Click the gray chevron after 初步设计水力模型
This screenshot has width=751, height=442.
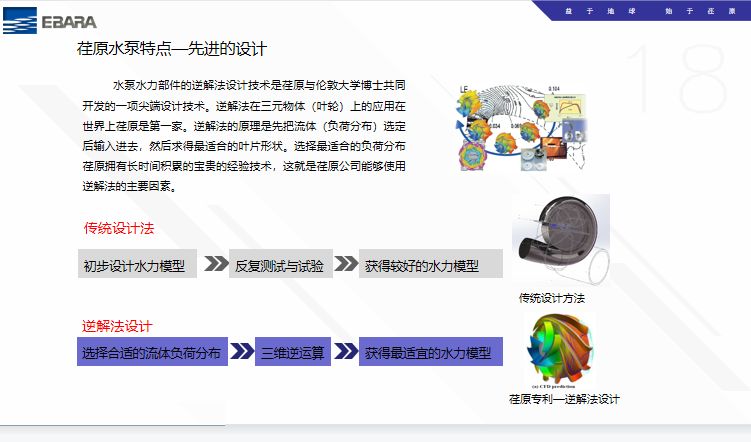[x=215, y=264]
